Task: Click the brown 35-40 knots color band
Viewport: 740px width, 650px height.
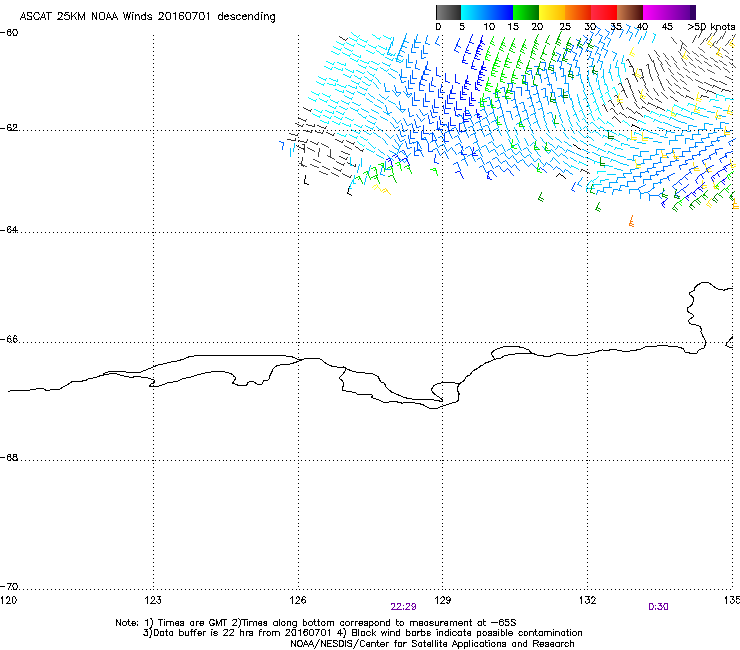Action: [630, 12]
